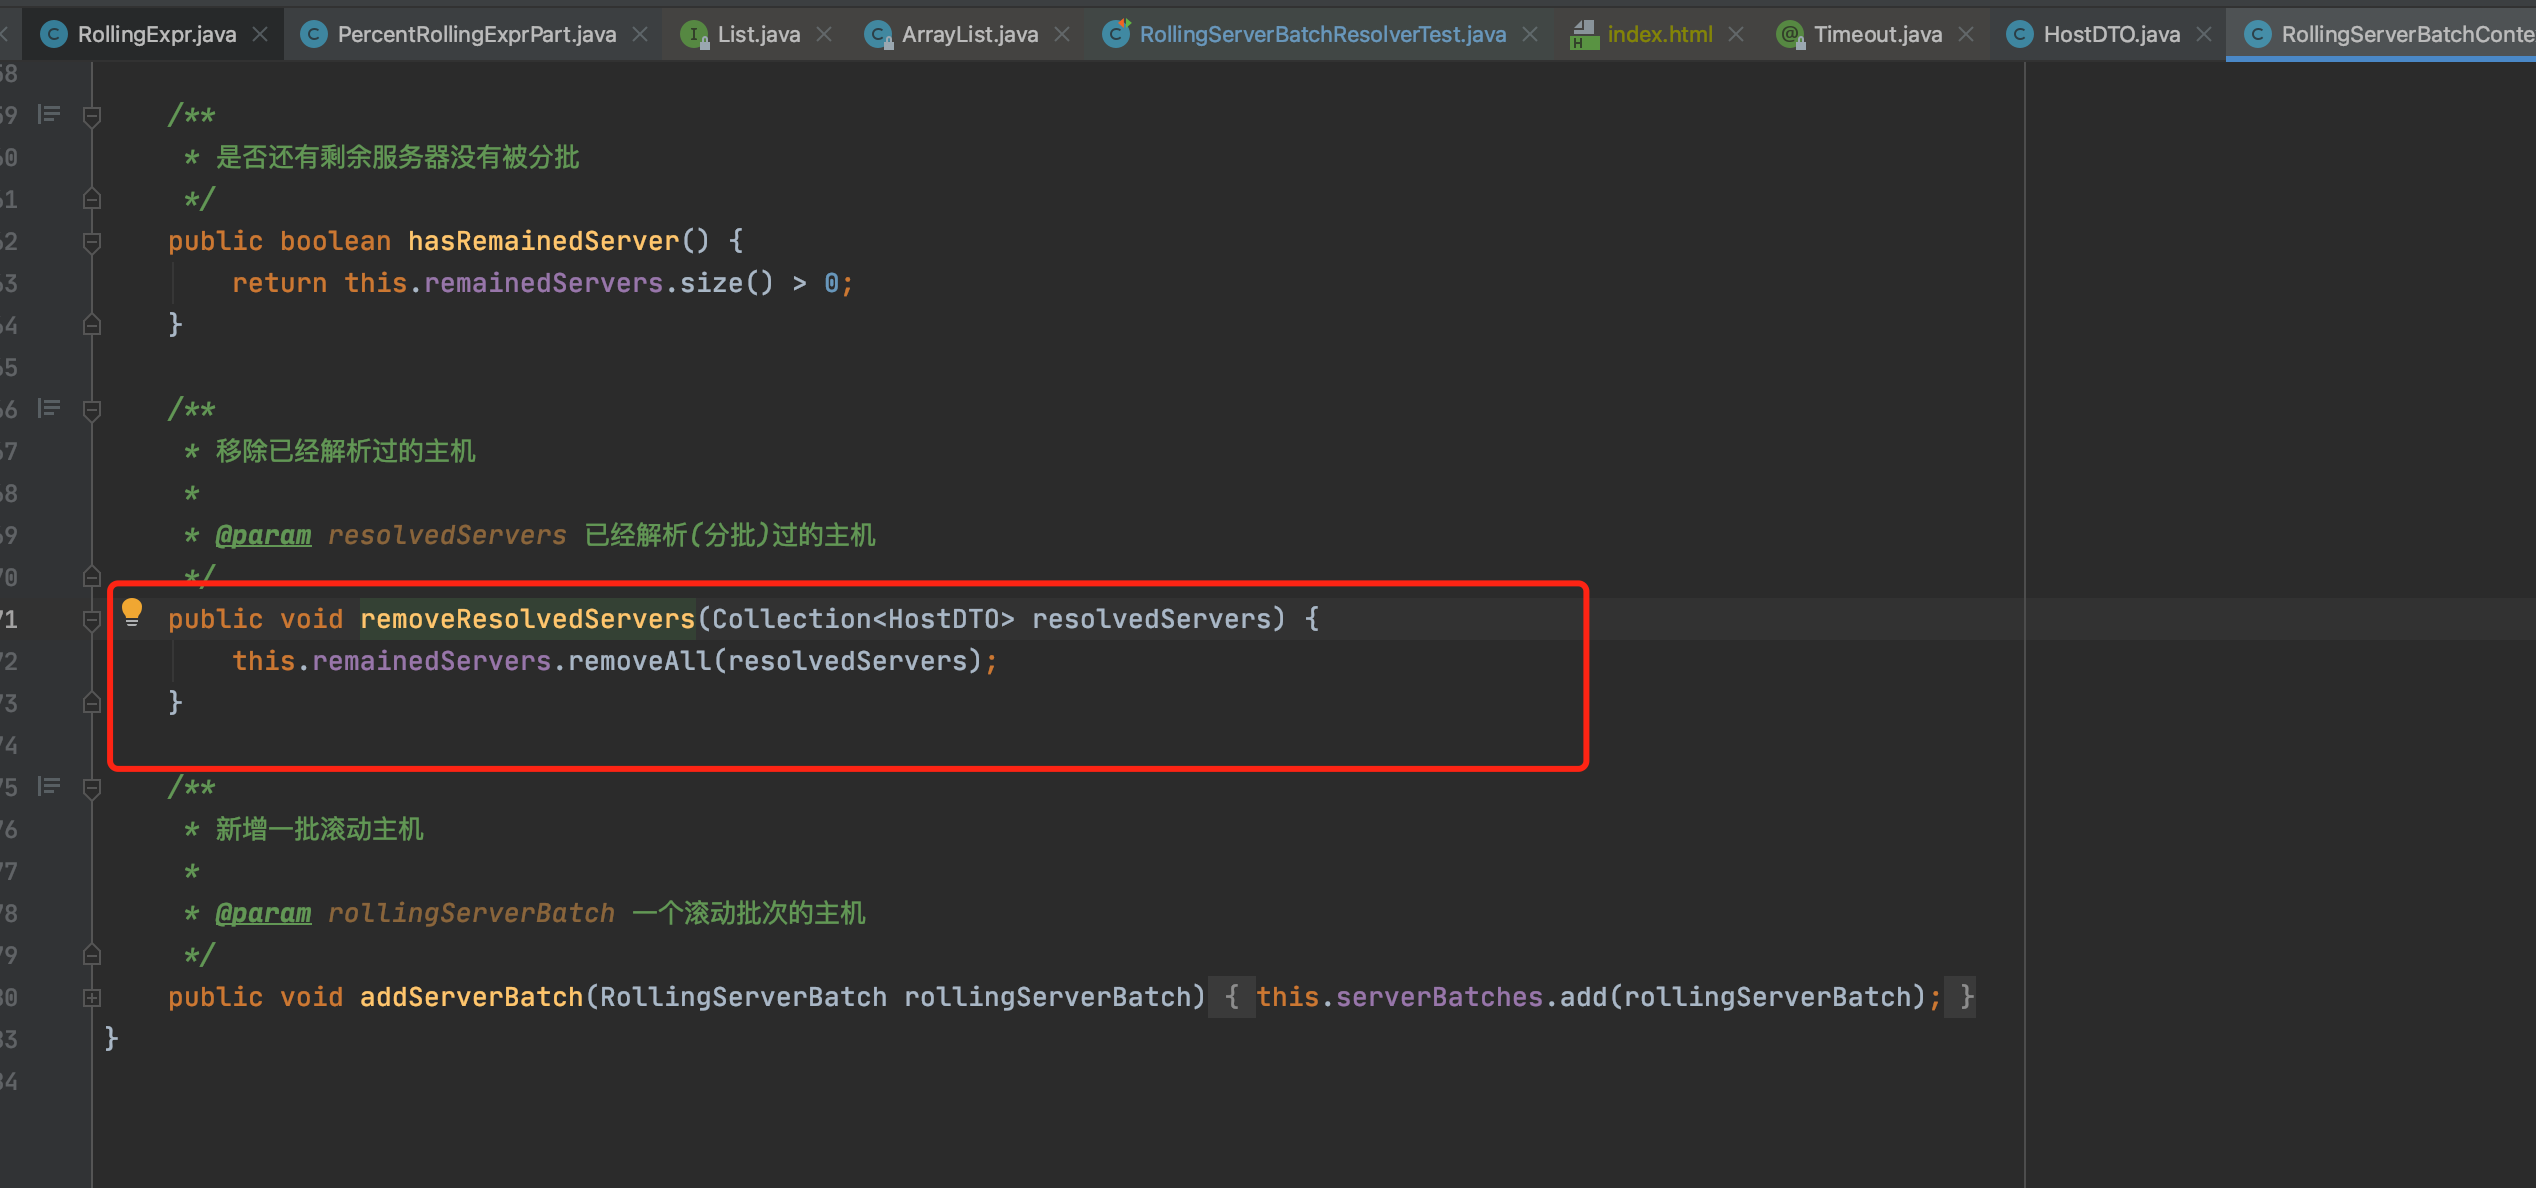Screen dimensions: 2536x1188
Task: Click the yellow lightbulb intention icon
Action: click(x=132, y=611)
